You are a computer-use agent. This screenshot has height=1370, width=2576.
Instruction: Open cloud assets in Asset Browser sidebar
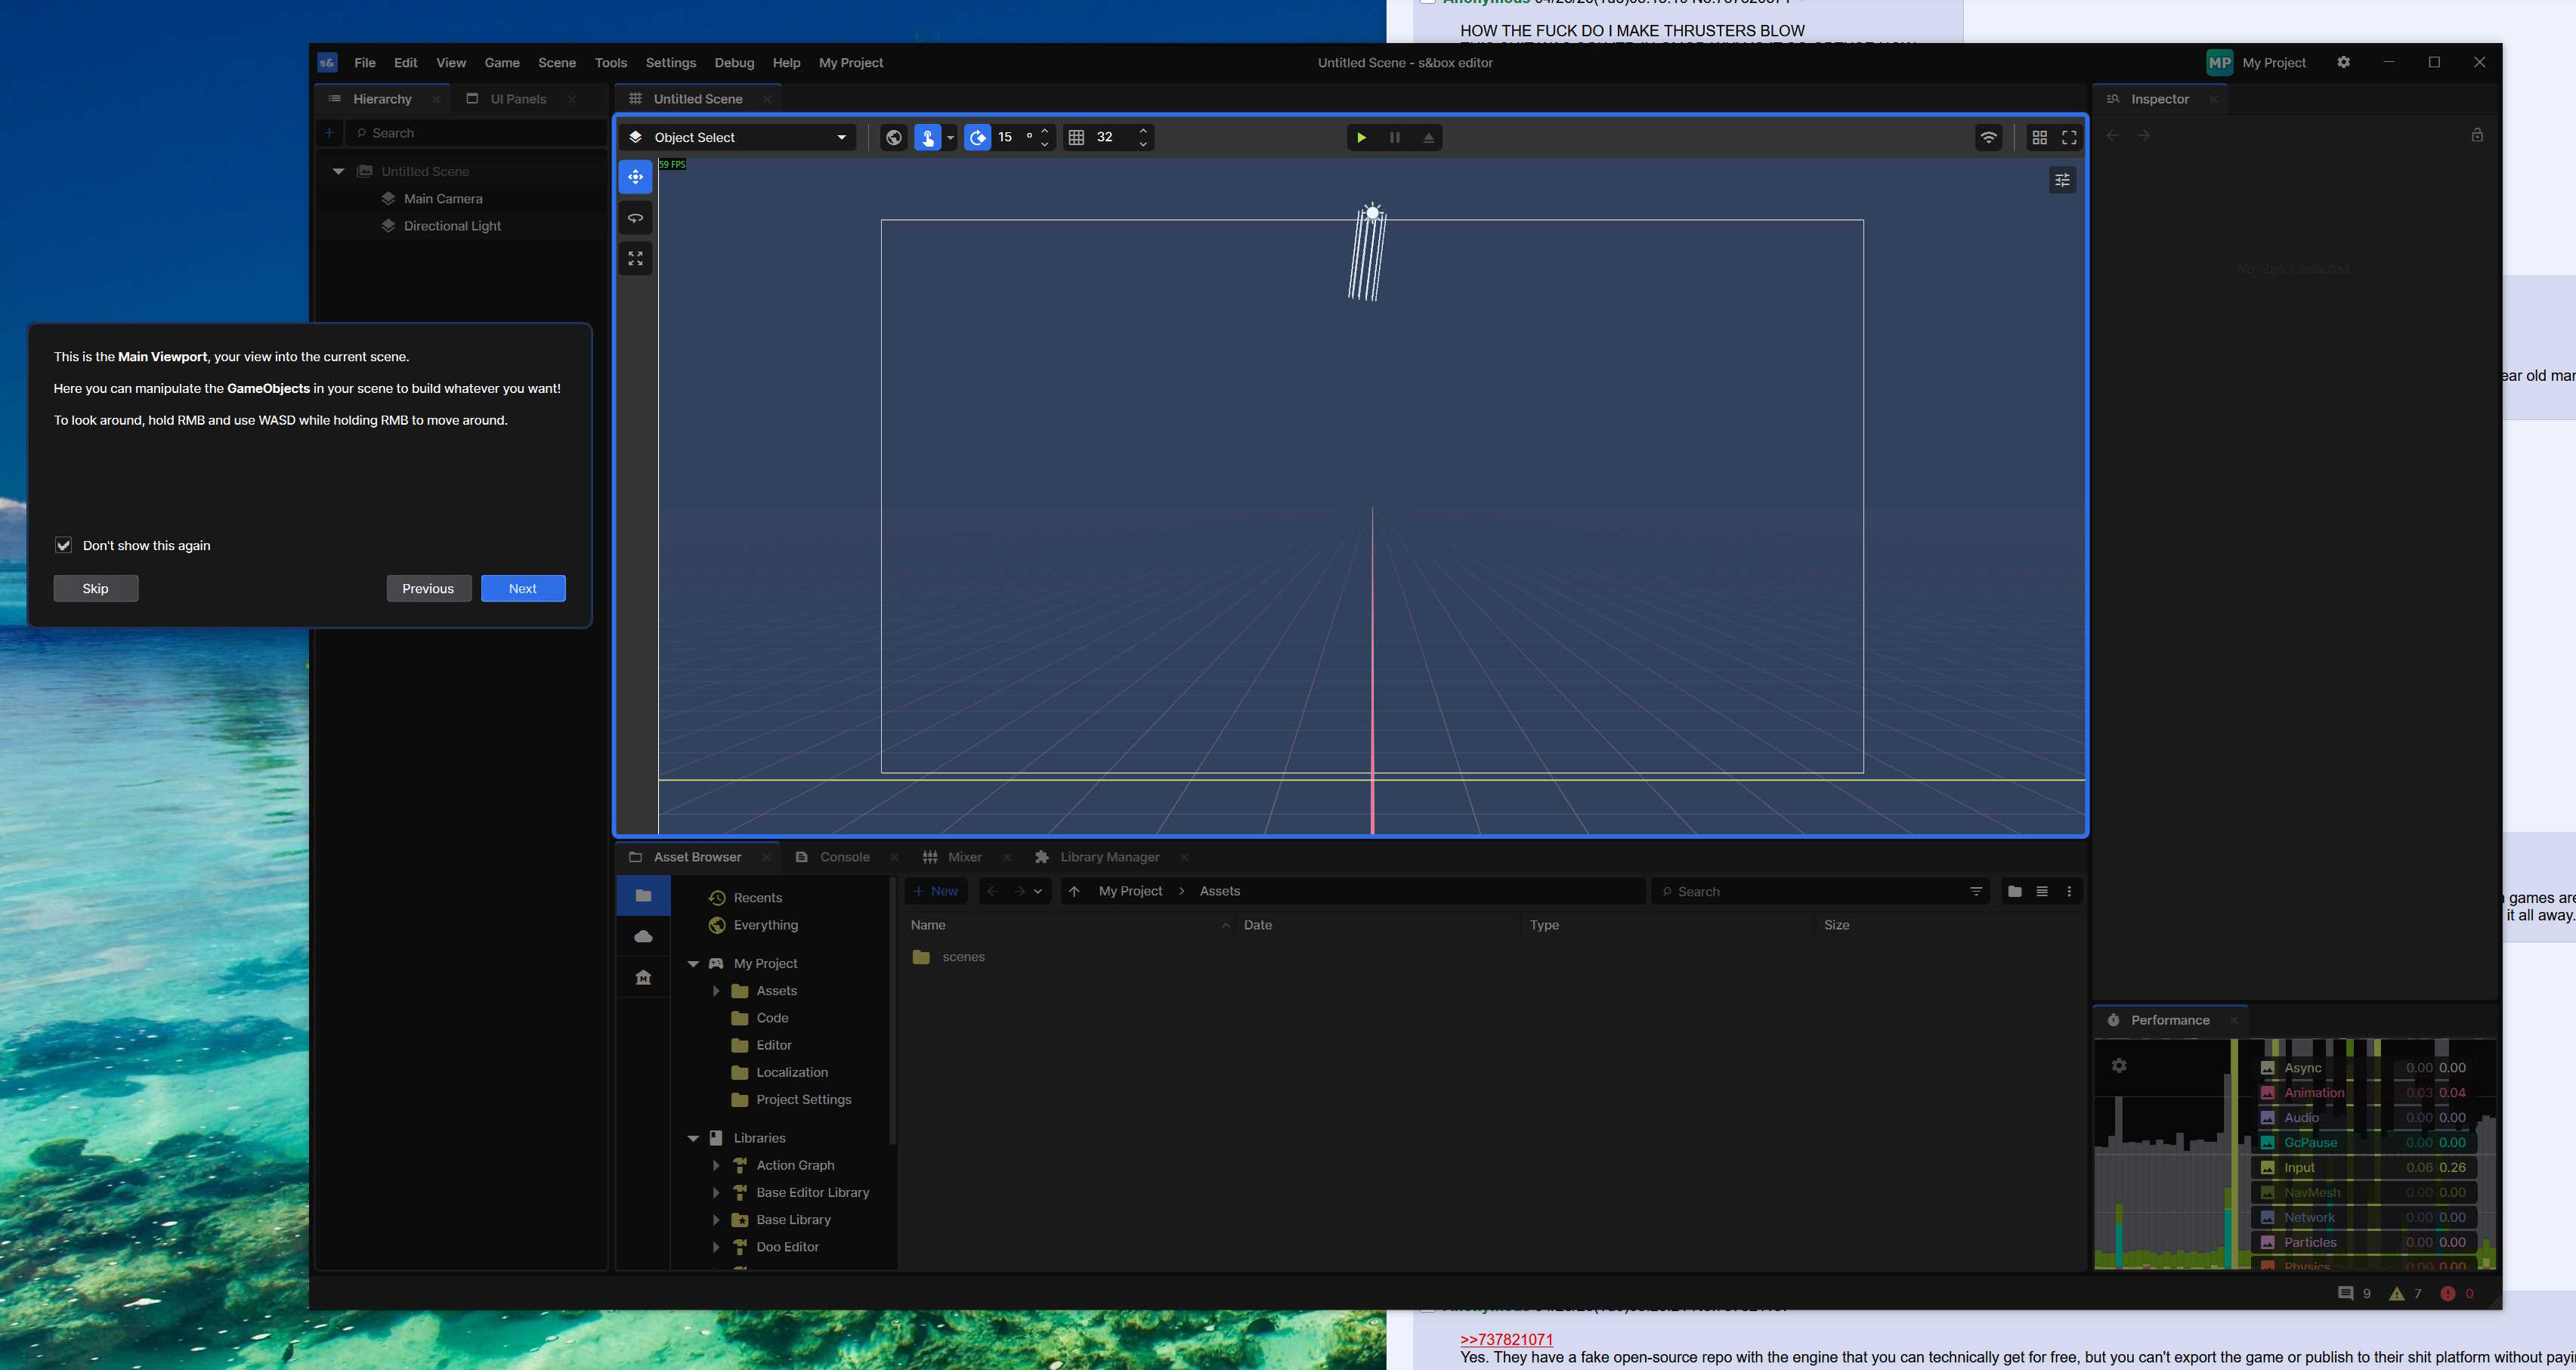coord(643,937)
